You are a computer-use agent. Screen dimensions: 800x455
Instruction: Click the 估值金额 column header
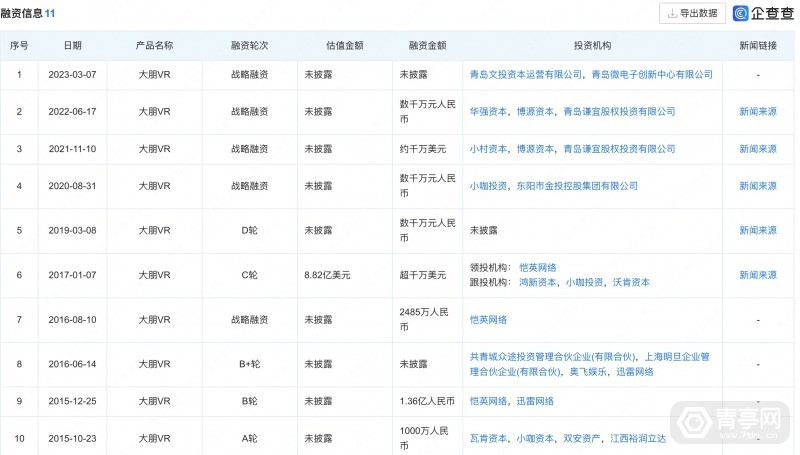(345, 45)
